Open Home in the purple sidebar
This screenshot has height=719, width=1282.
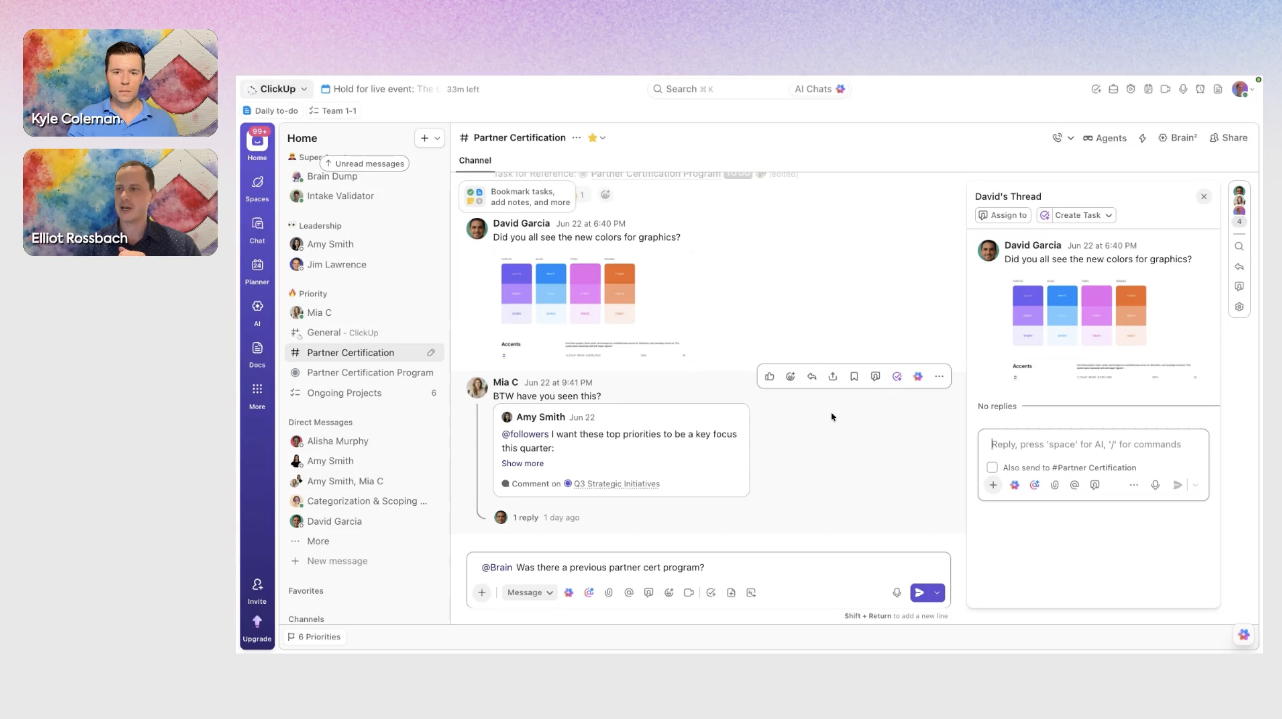(257, 145)
